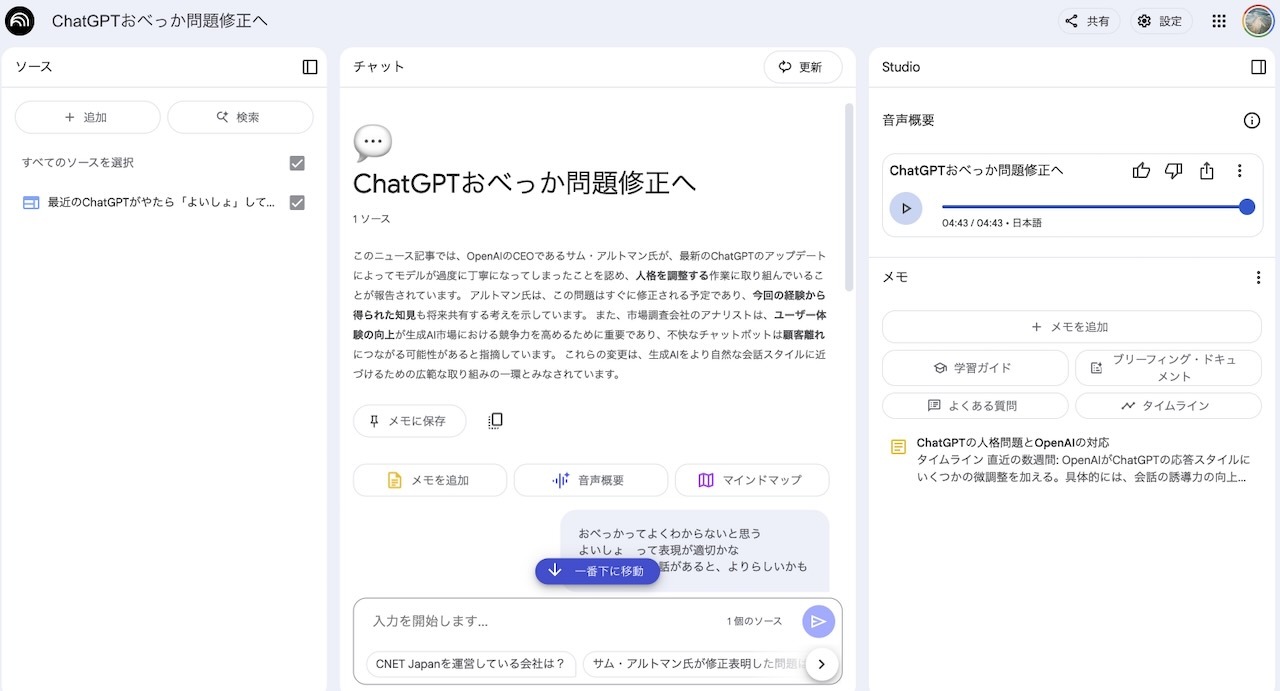Uncheck the 最近のChatGPT source checkbox
This screenshot has height=691, width=1280.
(x=297, y=203)
